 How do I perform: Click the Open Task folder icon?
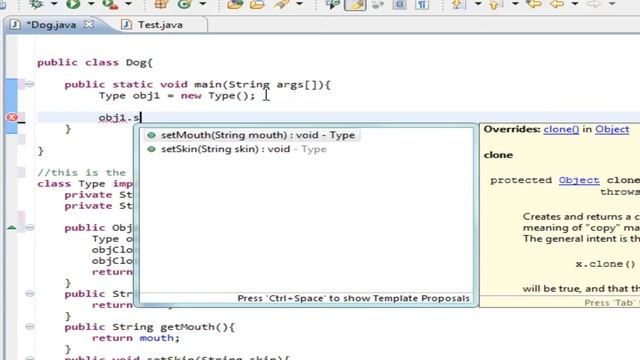(257, 4)
